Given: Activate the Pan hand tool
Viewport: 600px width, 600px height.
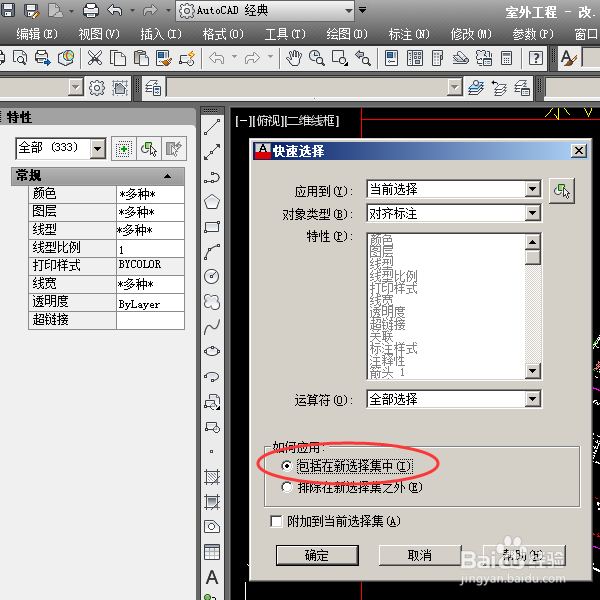Looking at the screenshot, I should click(294, 58).
